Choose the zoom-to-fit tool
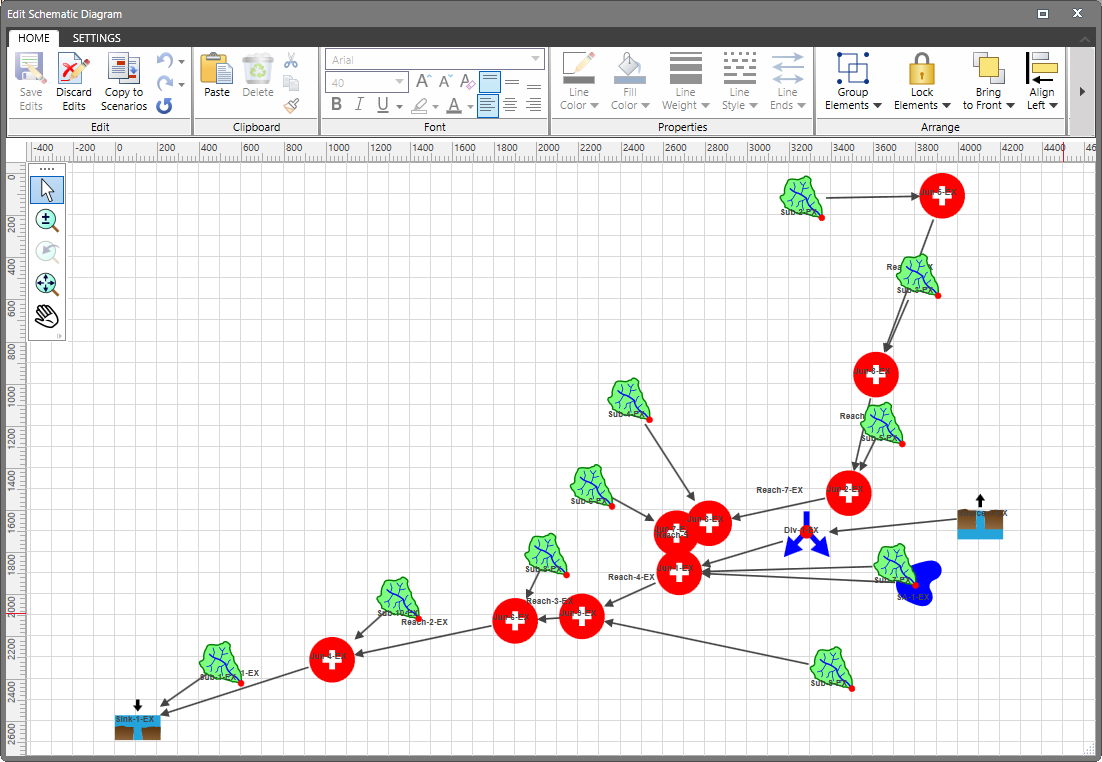Screen dimensions: 1102x762 46,284
